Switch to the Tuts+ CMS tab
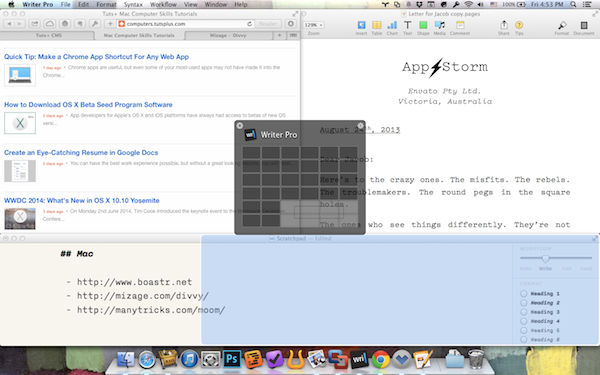Screen dimensions: 600x375 (x=48, y=35)
